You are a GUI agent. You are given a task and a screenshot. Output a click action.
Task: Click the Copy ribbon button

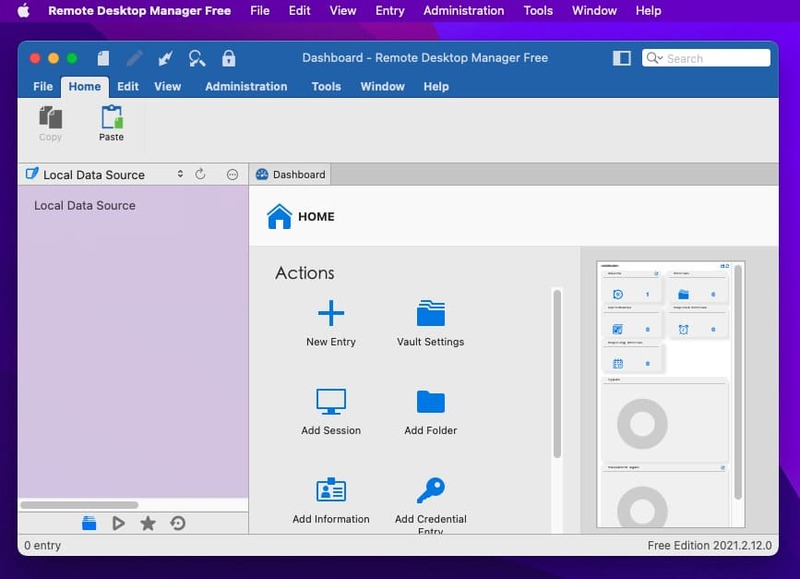point(50,123)
